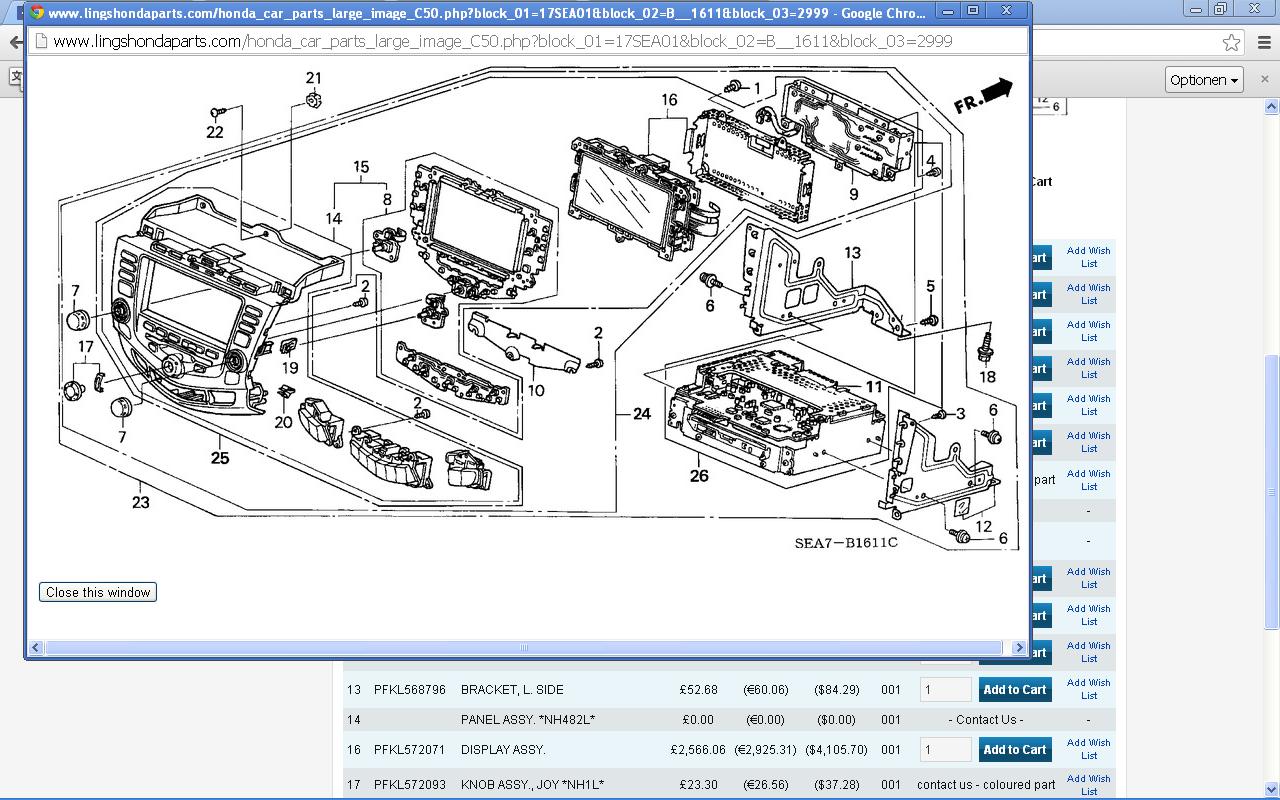This screenshot has height=800, width=1280.
Task: Minimize the main Chrome window
Action: point(1194,9)
